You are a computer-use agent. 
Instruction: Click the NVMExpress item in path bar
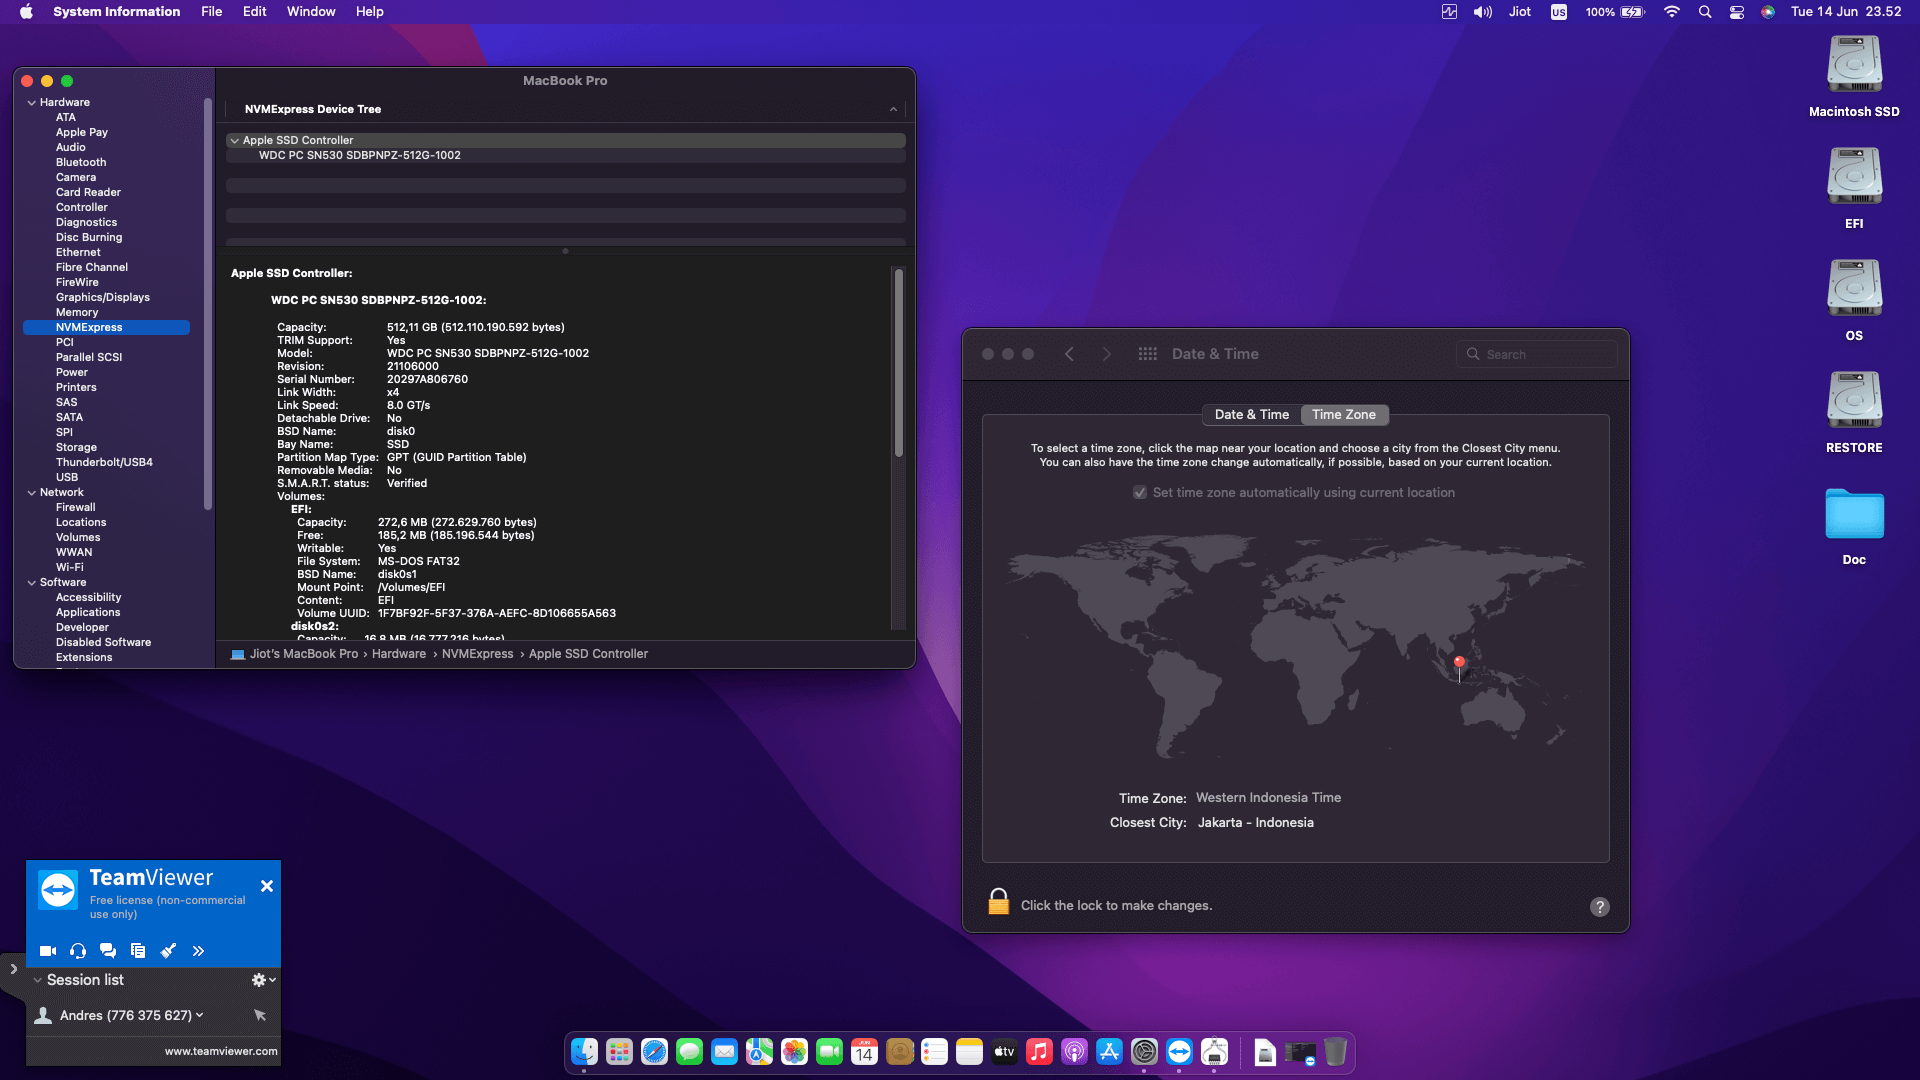coord(477,654)
